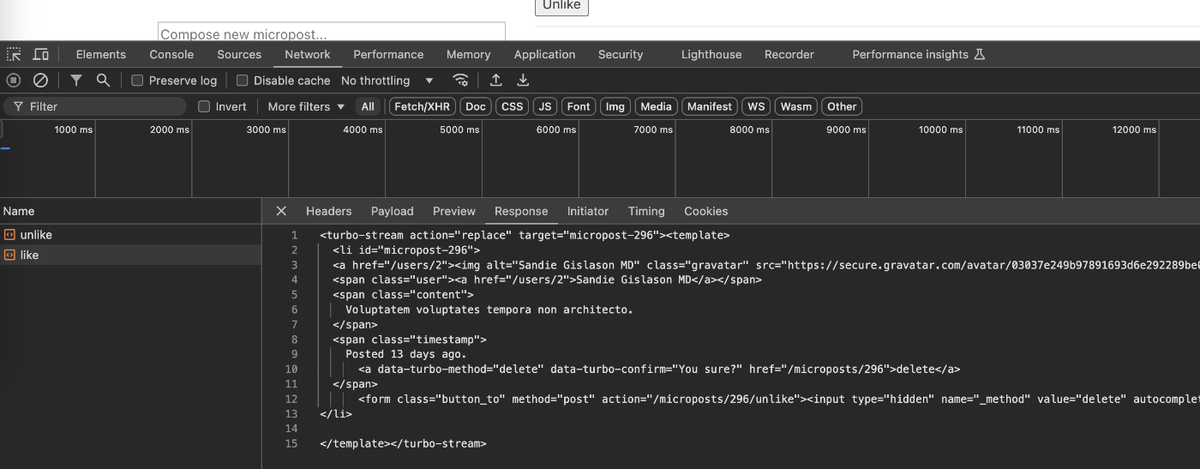Filter requests by Other type
Image resolution: width=1200 pixels, height=469 pixels.
pyautogui.click(x=842, y=107)
